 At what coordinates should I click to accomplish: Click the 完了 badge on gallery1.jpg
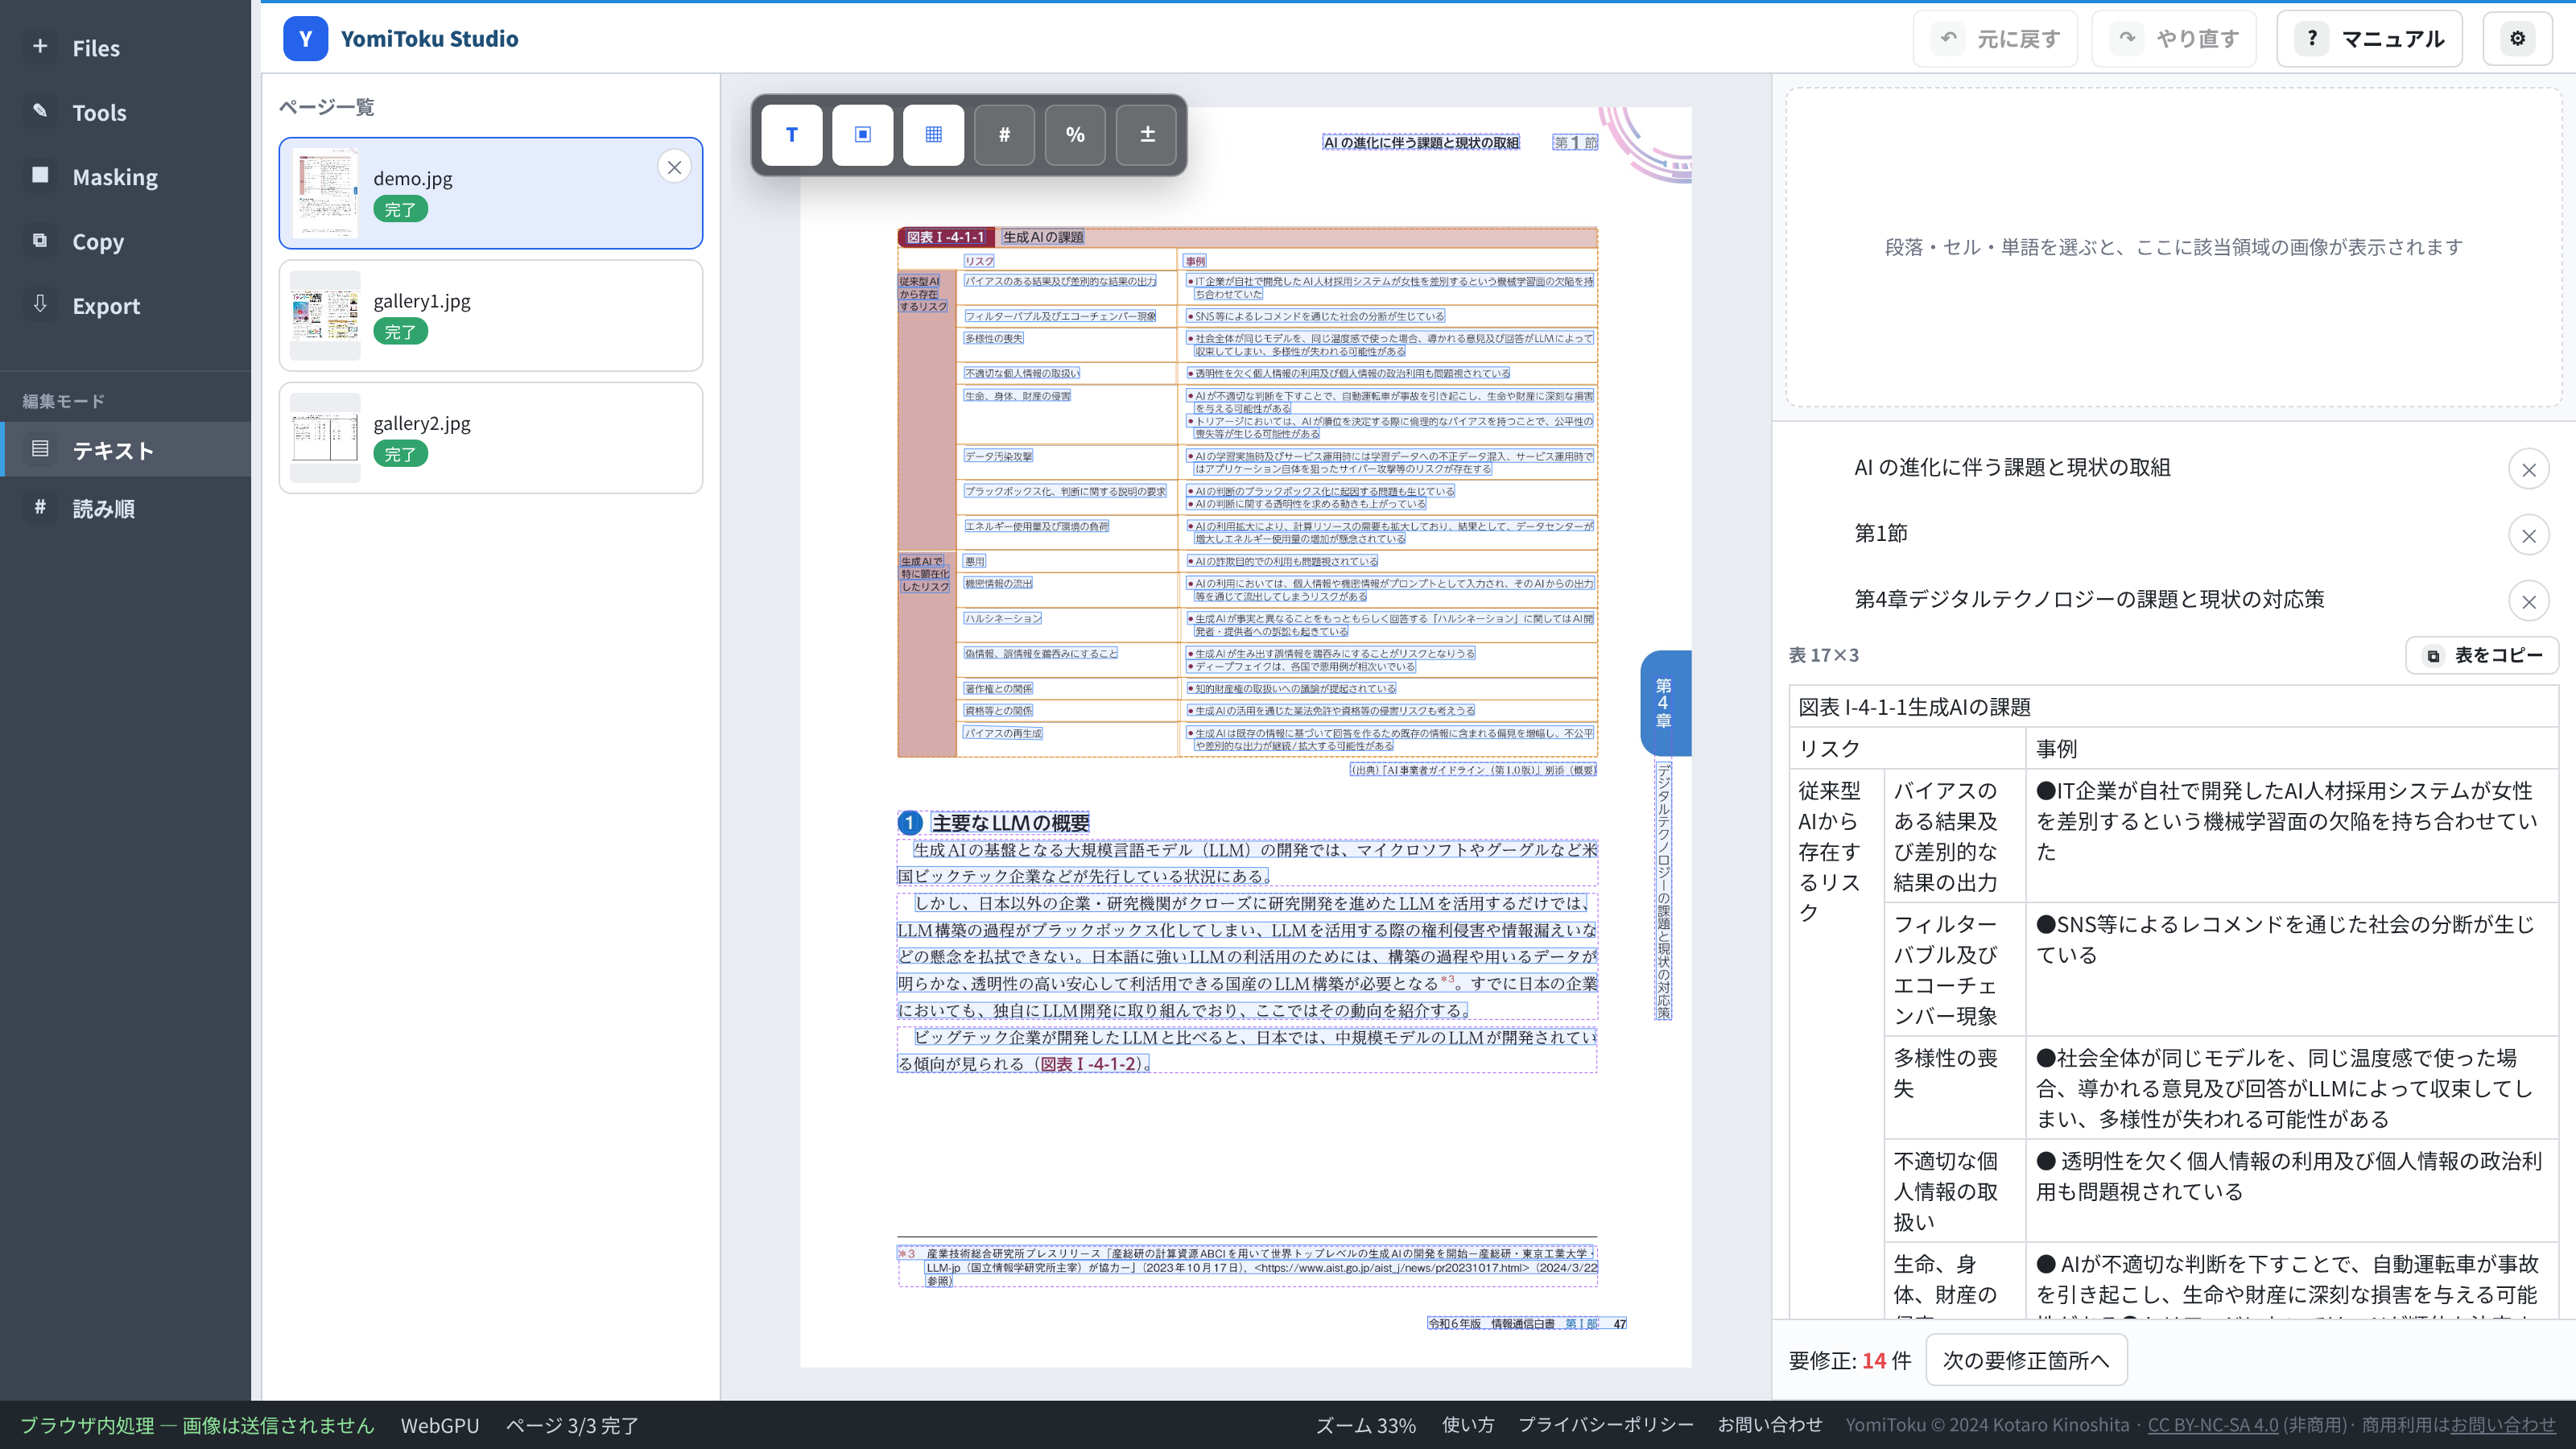(x=400, y=331)
